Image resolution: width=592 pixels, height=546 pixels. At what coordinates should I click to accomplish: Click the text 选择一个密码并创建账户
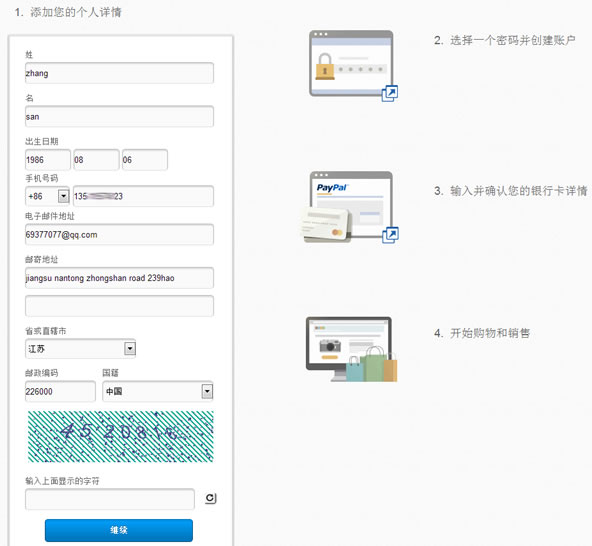click(x=513, y=40)
